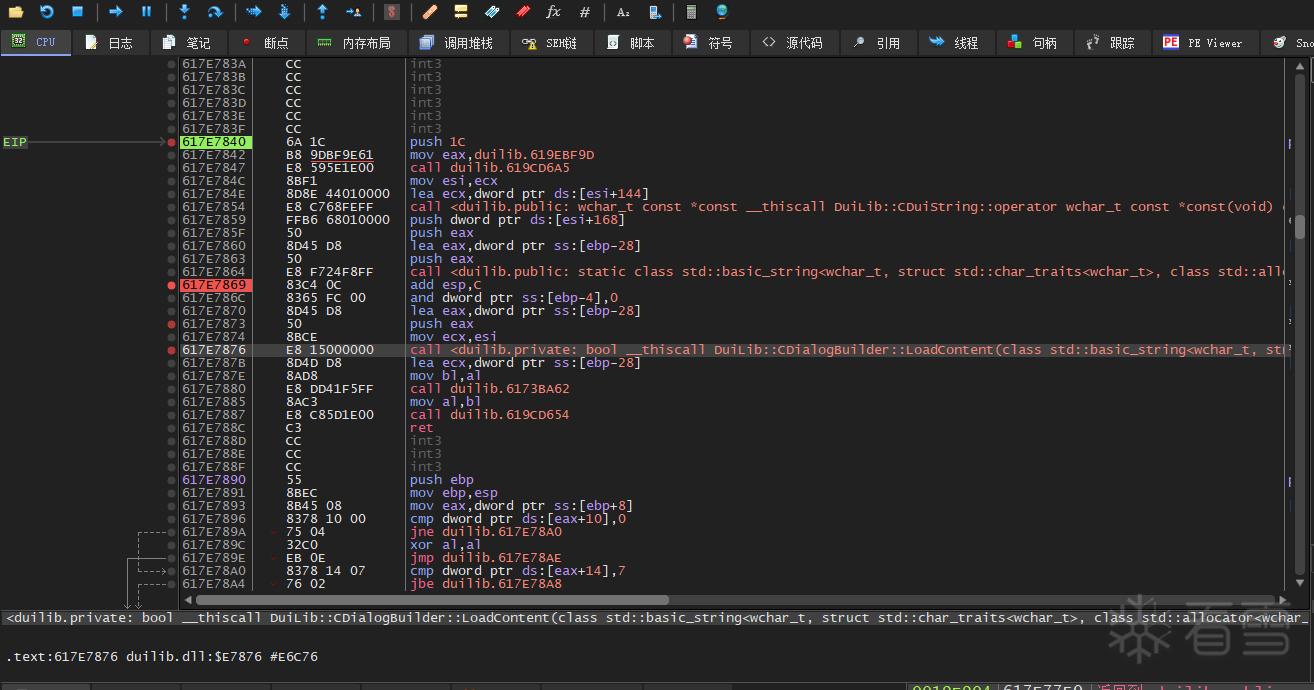Pause execution in the toolbar
Viewport: 1314px width, 690px height.
click(146, 12)
